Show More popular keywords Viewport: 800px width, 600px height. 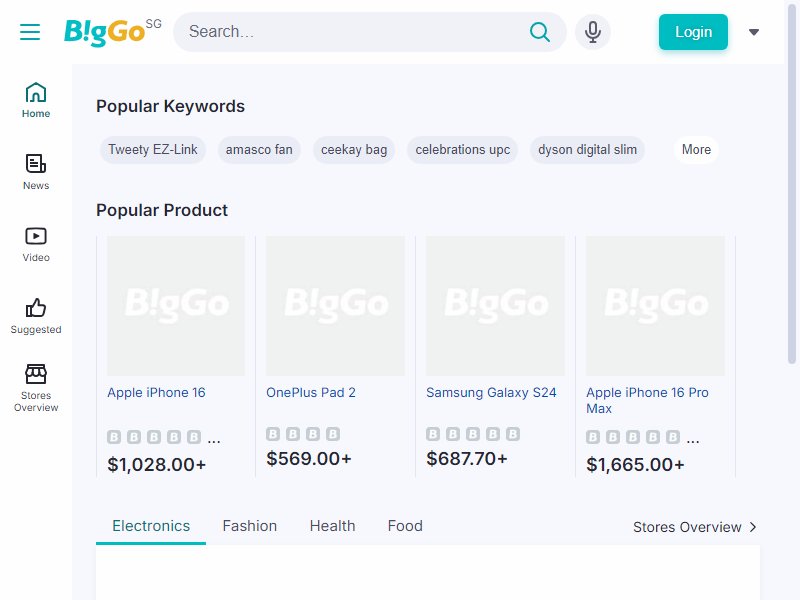tap(696, 149)
